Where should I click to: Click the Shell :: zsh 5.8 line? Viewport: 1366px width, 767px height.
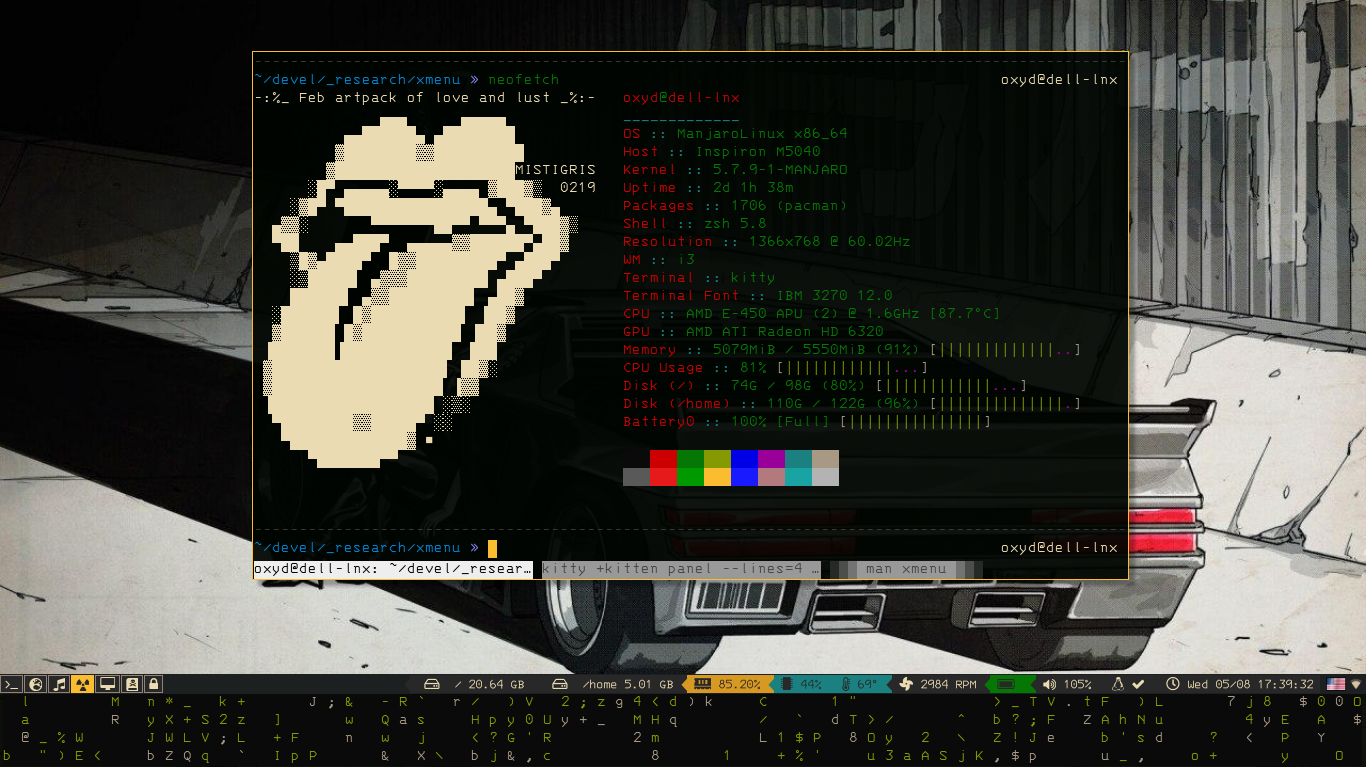point(694,224)
